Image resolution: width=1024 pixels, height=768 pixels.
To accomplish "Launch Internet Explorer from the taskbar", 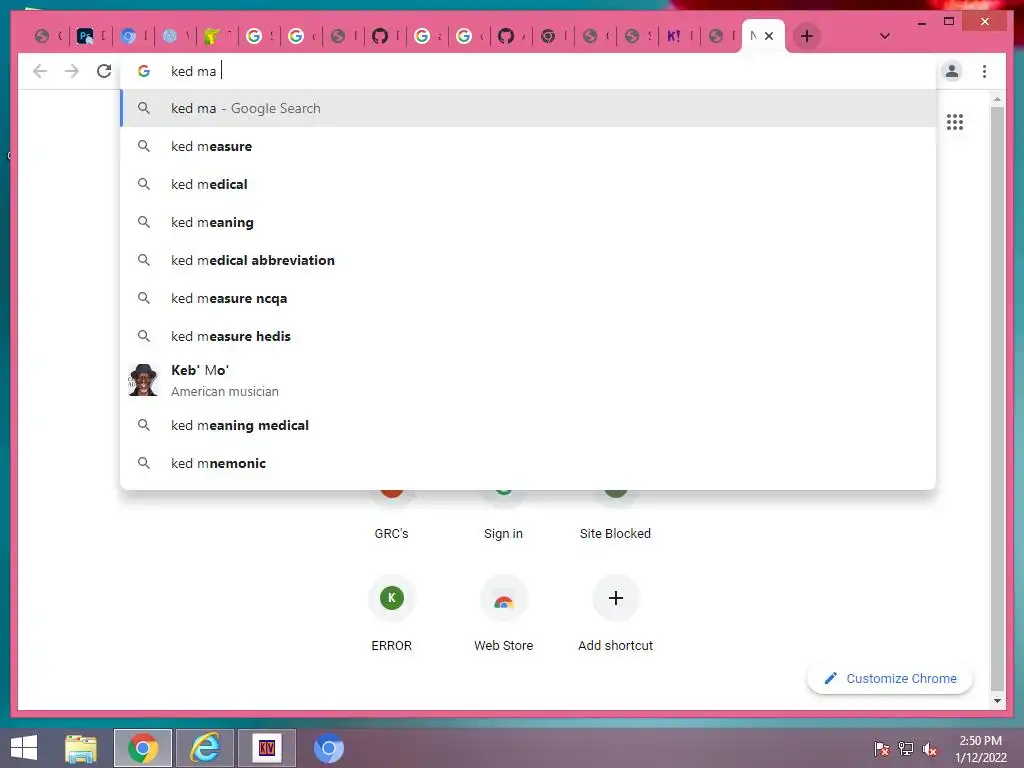I will click(205, 748).
